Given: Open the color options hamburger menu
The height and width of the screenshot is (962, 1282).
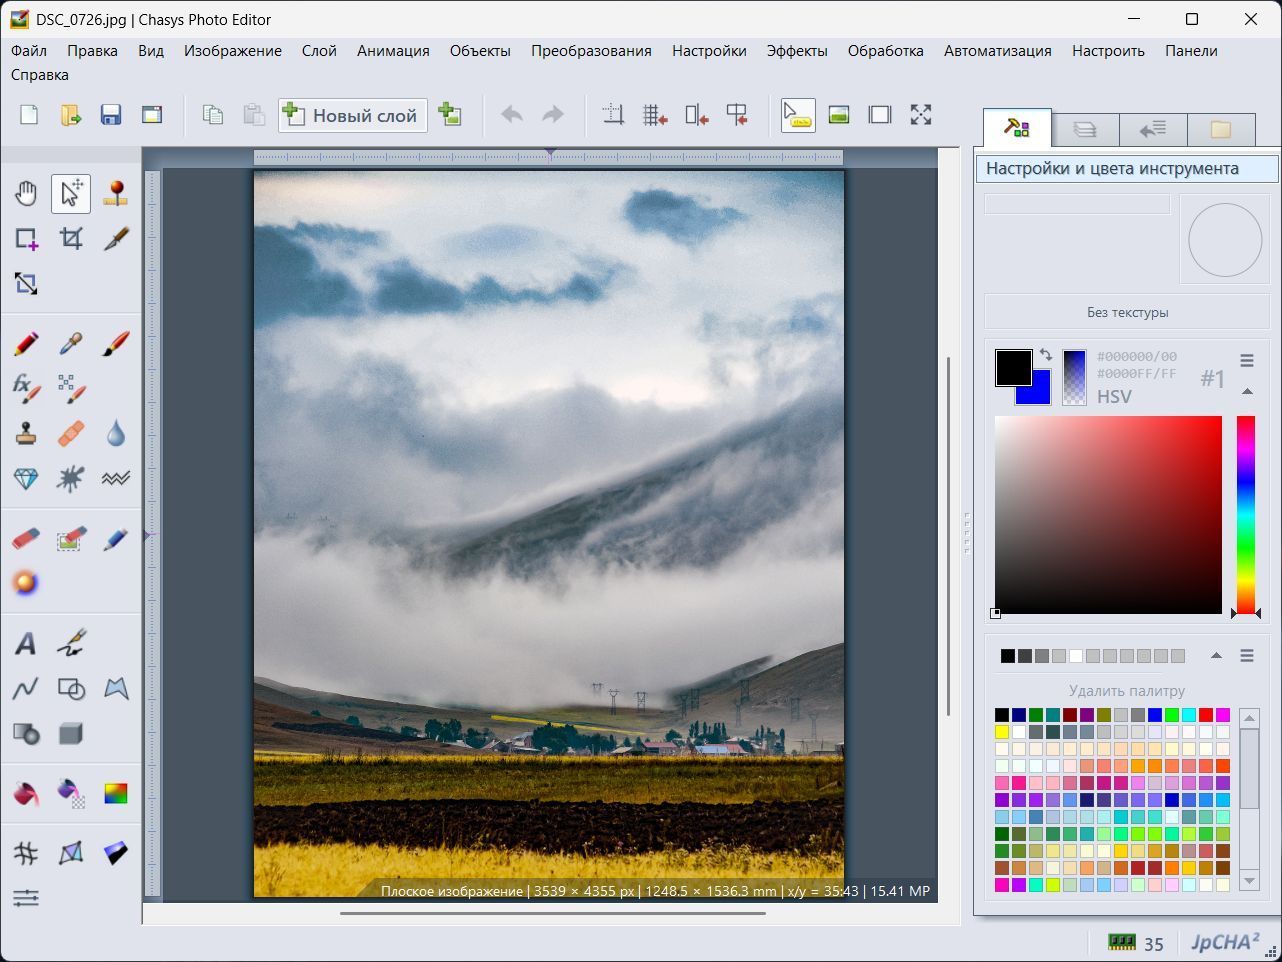Looking at the screenshot, I should (x=1247, y=360).
